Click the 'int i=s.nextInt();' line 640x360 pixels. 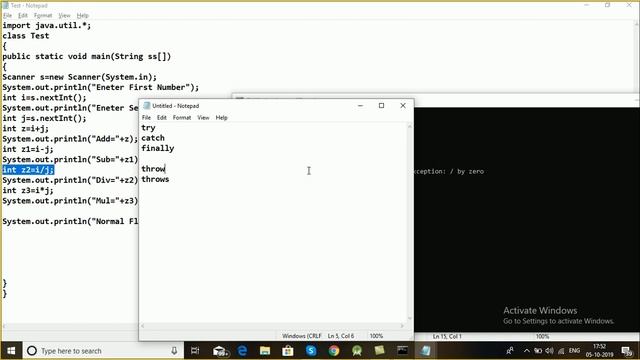pos(44,98)
